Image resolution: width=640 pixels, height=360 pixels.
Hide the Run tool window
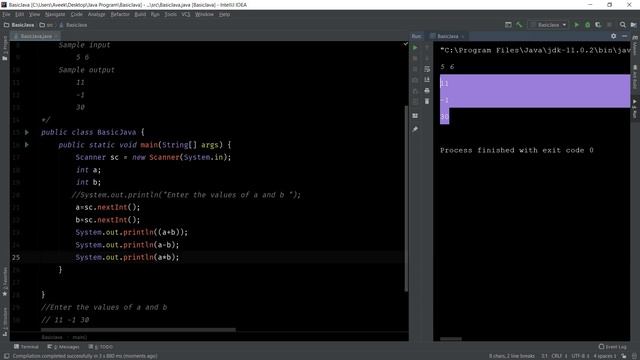coord(624,36)
